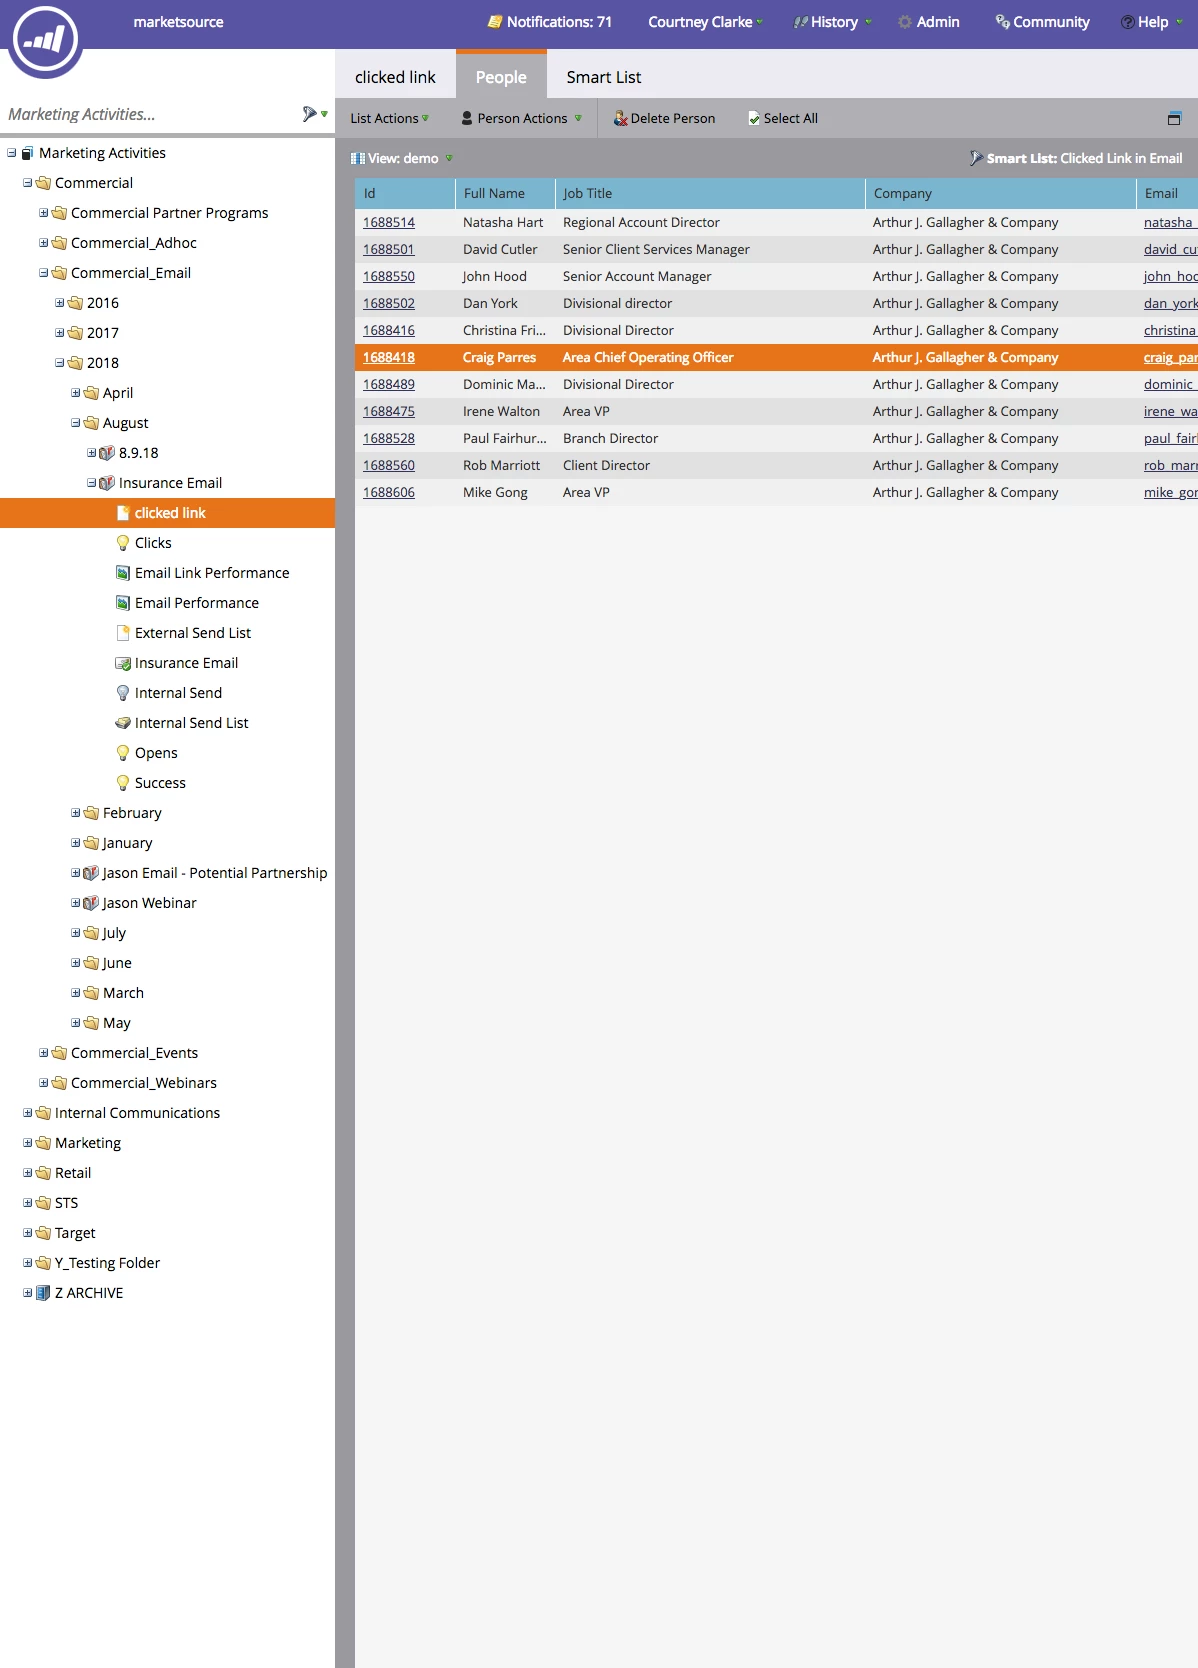Click the Smart List filter icon
This screenshot has height=1668, width=1198.
pyautogui.click(x=976, y=158)
